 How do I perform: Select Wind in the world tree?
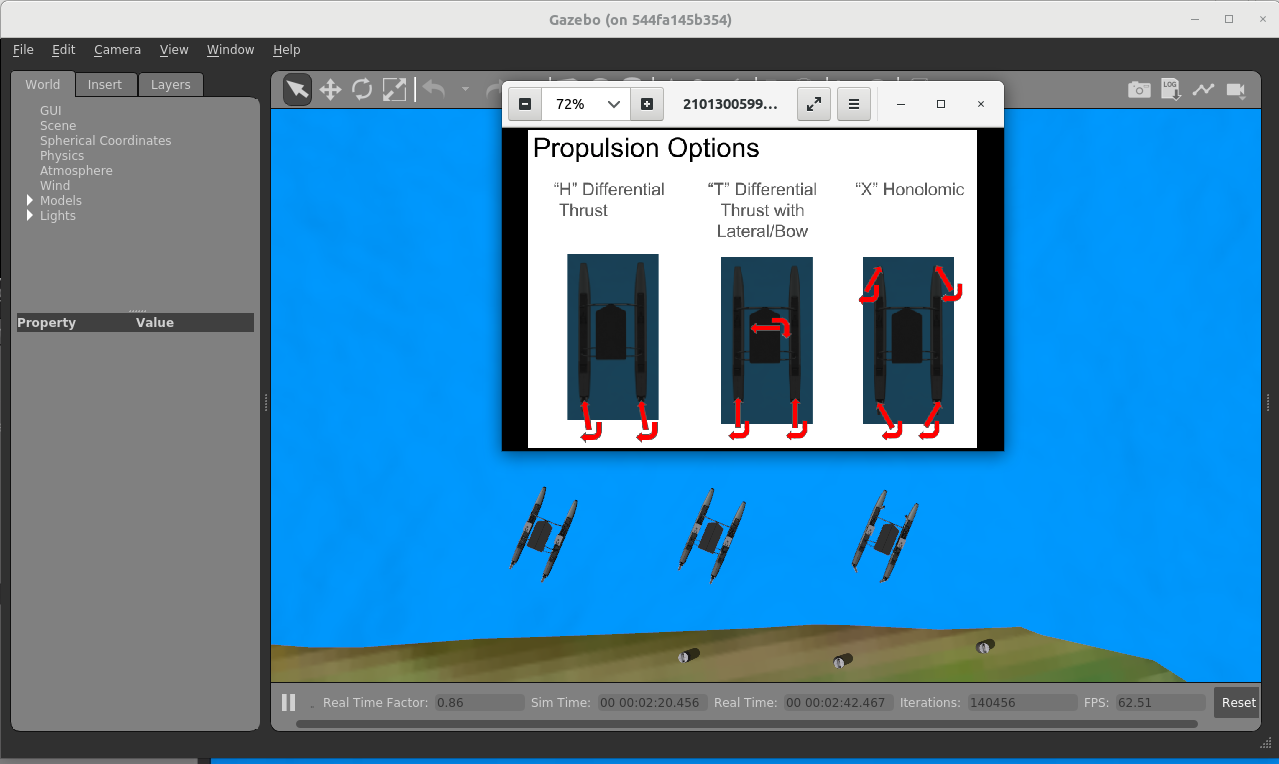pos(55,185)
